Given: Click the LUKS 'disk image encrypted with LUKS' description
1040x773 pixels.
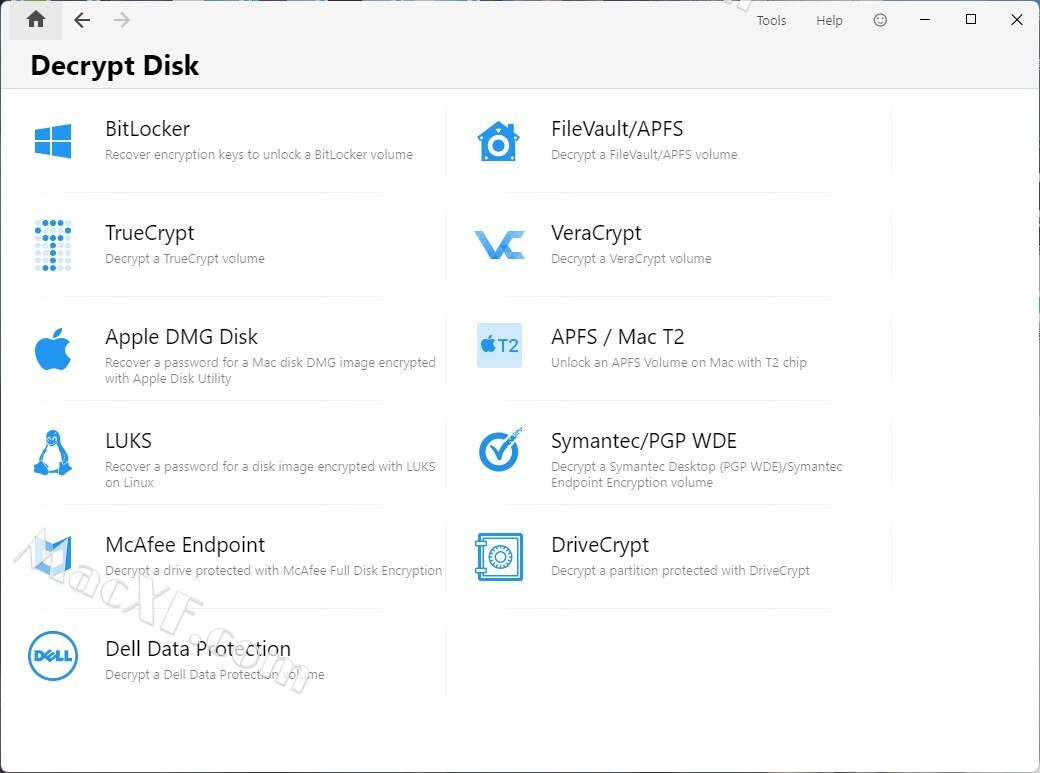Looking at the screenshot, I should tap(270, 474).
